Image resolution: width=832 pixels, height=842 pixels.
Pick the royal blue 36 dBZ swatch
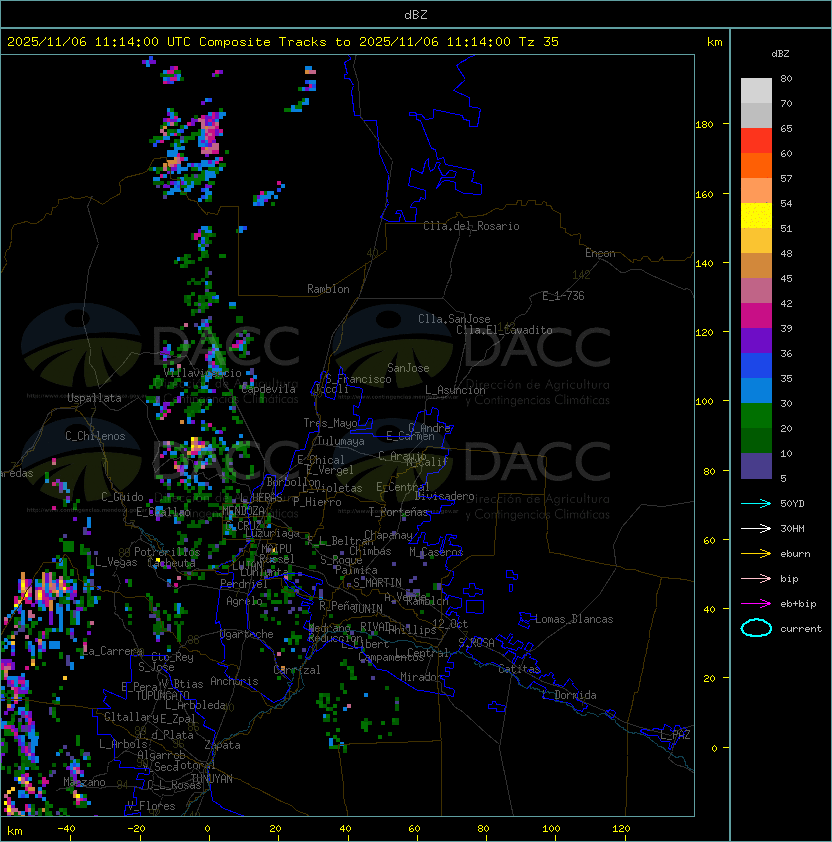[x=756, y=366]
